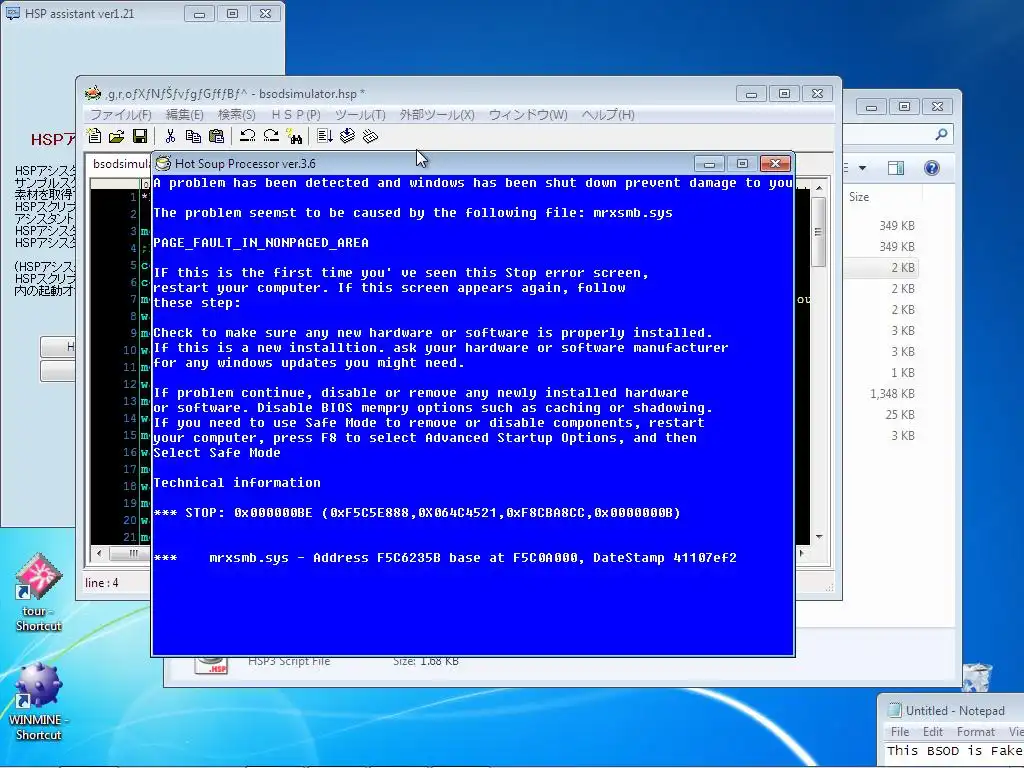Click the Redo arrow icon

coord(270,136)
